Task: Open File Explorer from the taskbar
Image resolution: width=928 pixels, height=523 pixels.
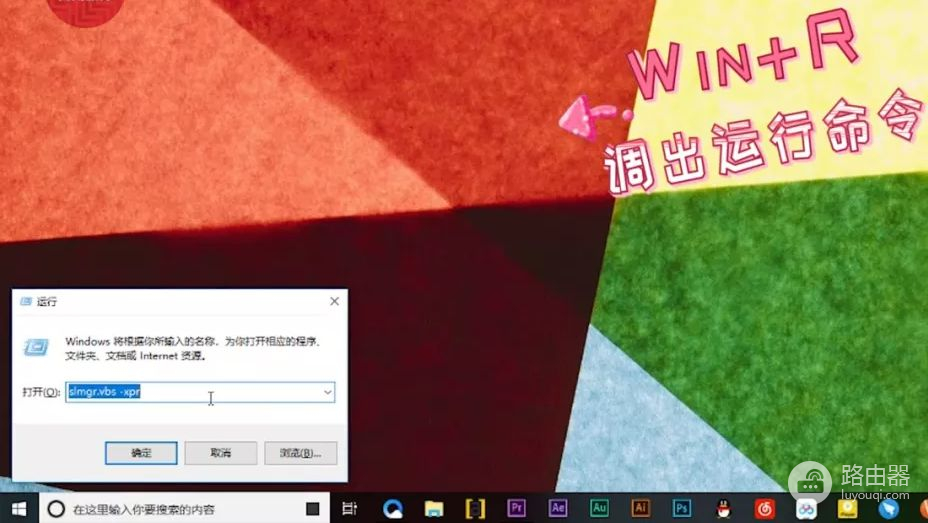Action: coord(434,509)
